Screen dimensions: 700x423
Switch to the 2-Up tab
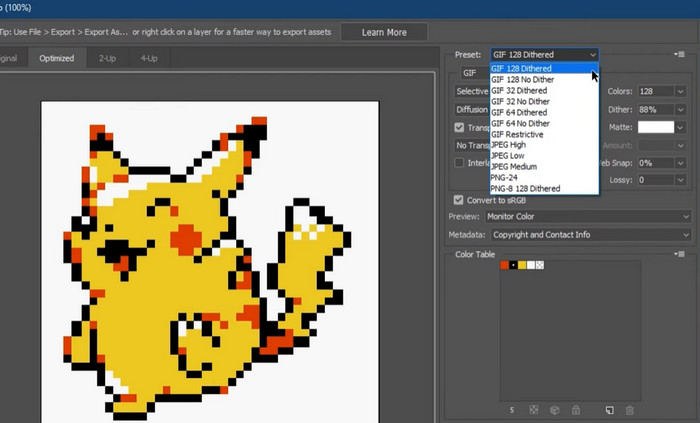click(107, 58)
